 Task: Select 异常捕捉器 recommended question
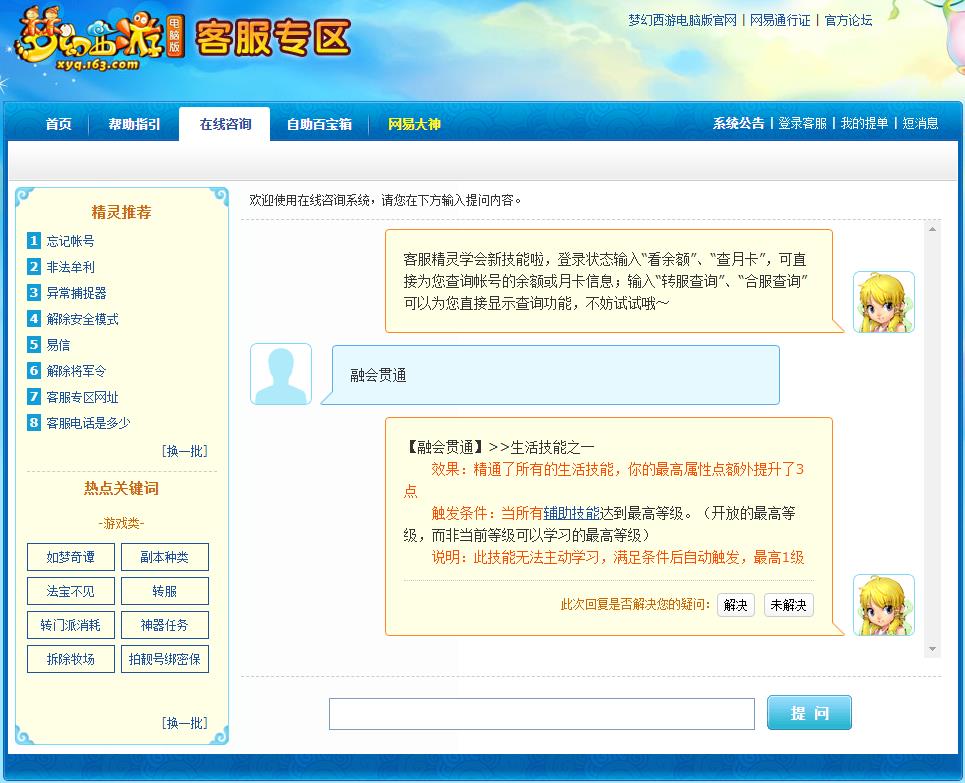pyautogui.click(x=76, y=292)
